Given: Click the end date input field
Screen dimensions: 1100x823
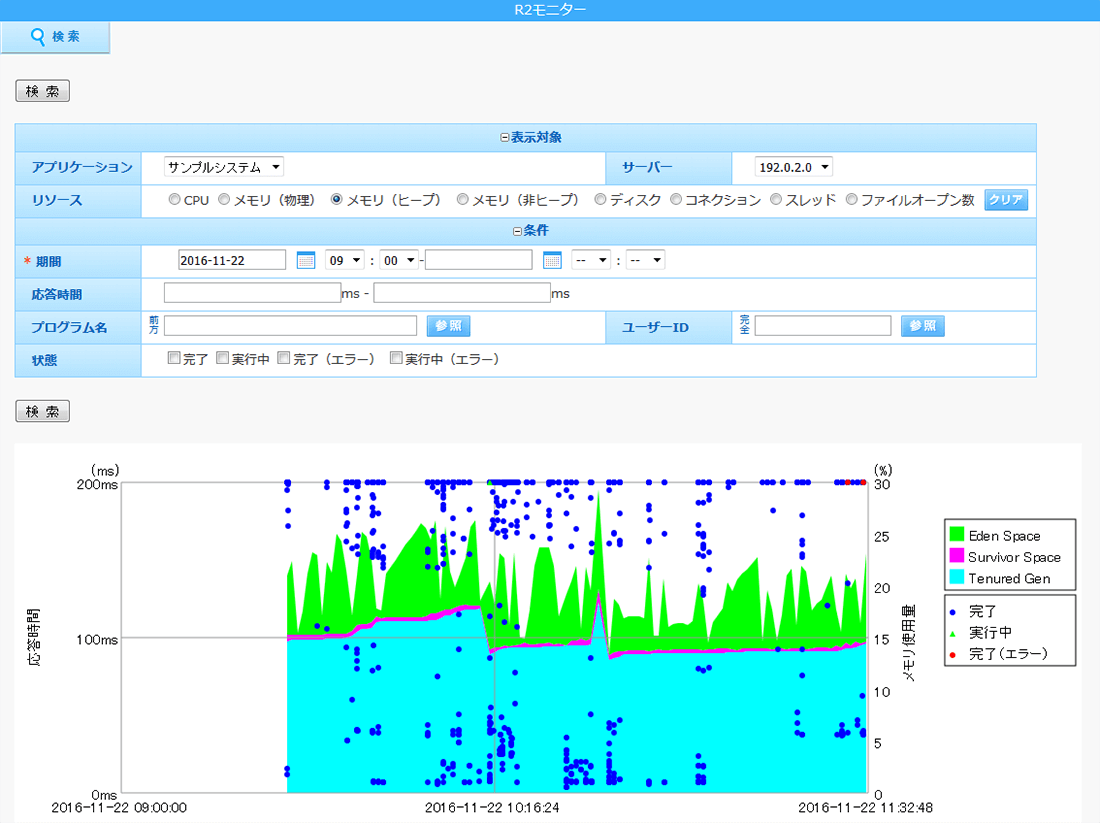Looking at the screenshot, I should coord(478,260).
